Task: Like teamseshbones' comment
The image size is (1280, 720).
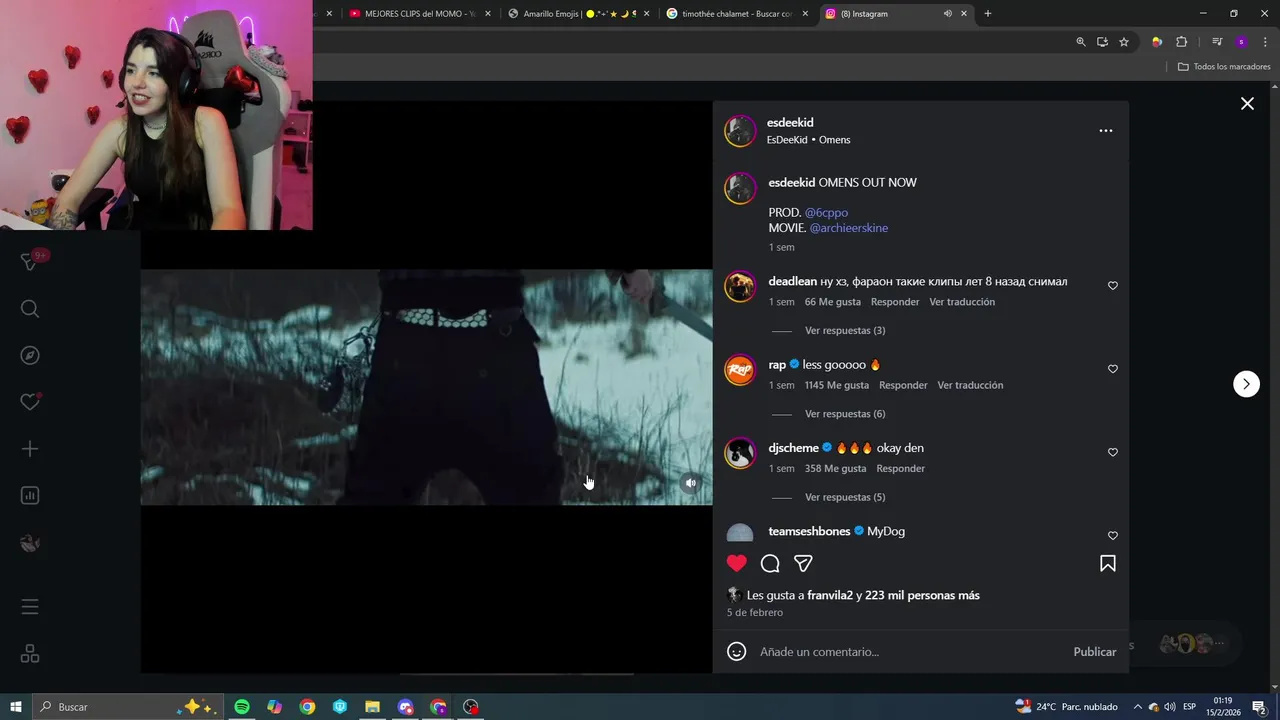Action: click(1113, 535)
